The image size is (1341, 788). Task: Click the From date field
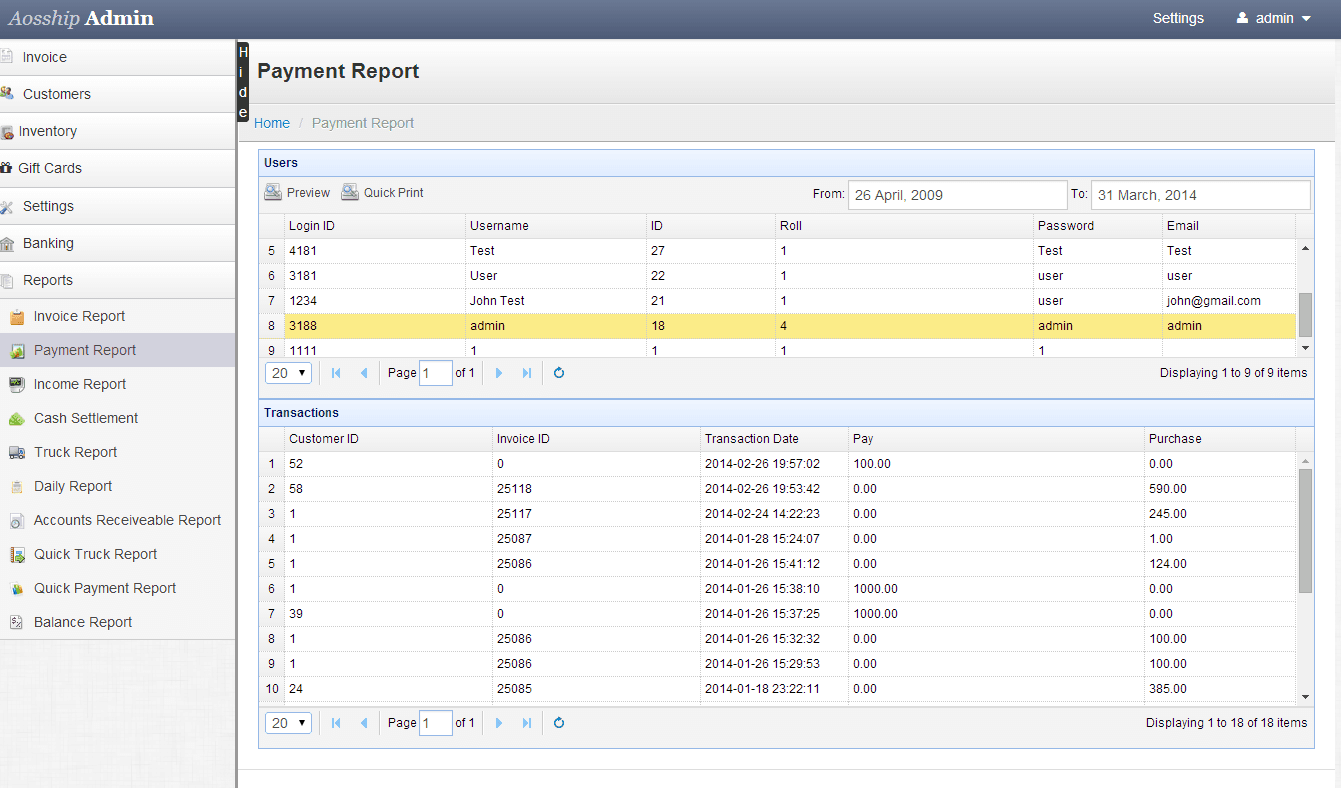click(x=957, y=195)
